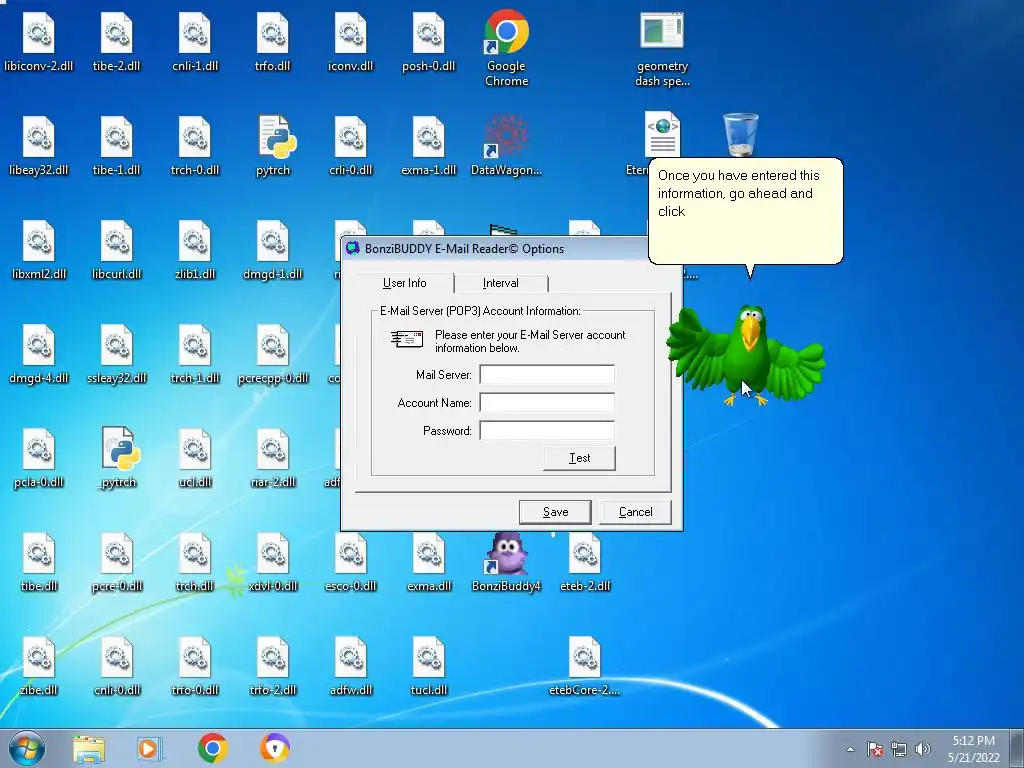Select the eteb-2.dll file icon
The image size is (1024, 768).
tap(584, 562)
